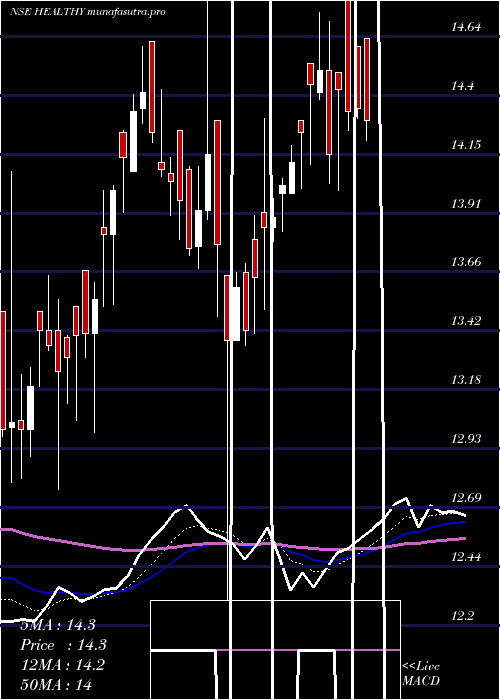Select the 13.91 price axis label

coord(466,204)
